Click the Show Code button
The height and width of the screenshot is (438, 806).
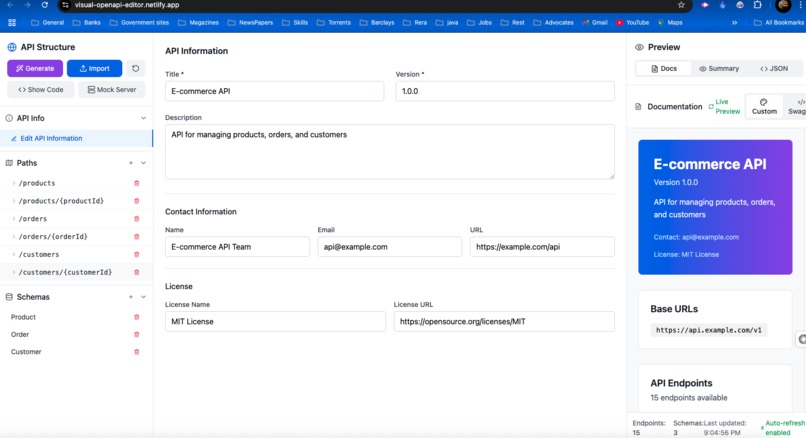(x=41, y=89)
